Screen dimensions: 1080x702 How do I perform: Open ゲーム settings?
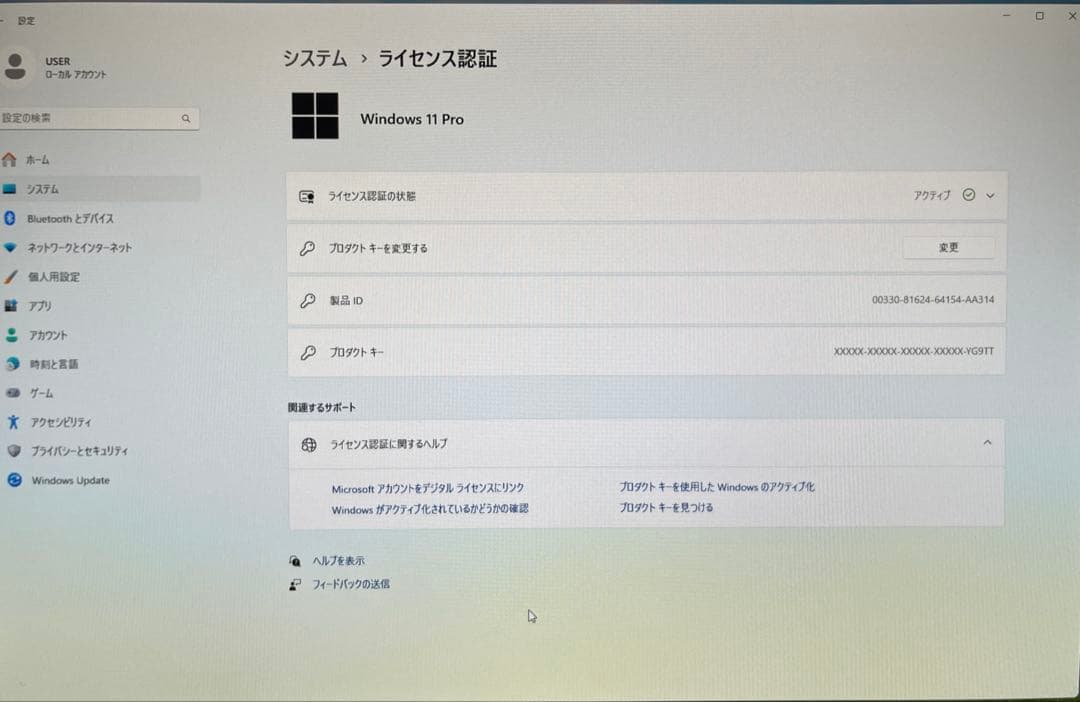tap(40, 393)
